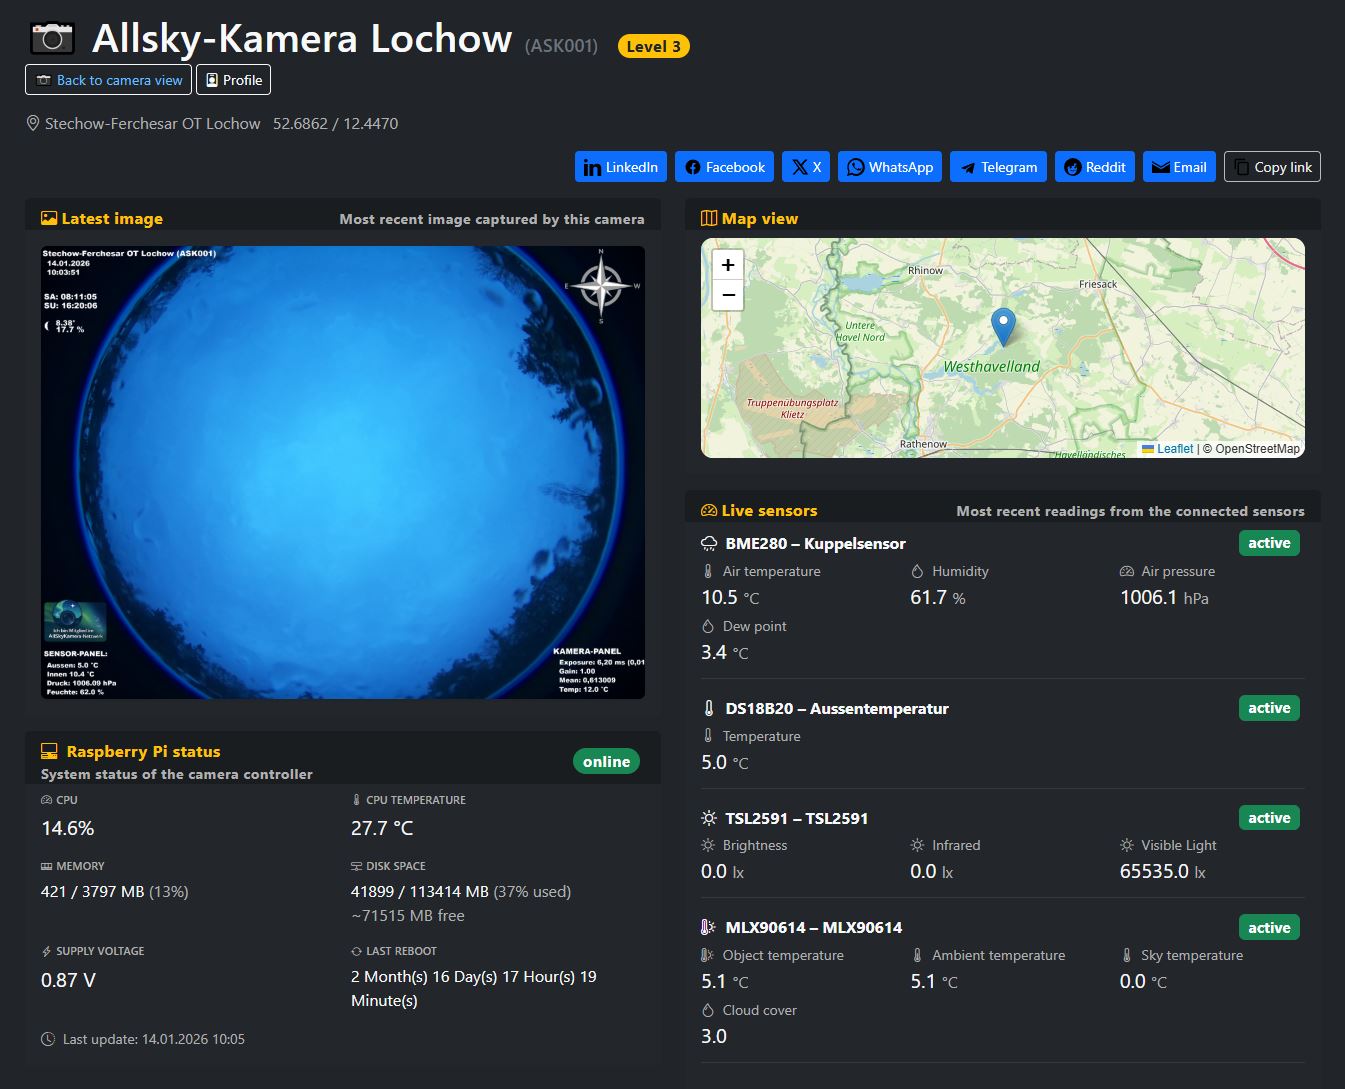Toggle the online status badge of Raspberry Pi
This screenshot has width=1345, height=1089.
click(x=606, y=761)
